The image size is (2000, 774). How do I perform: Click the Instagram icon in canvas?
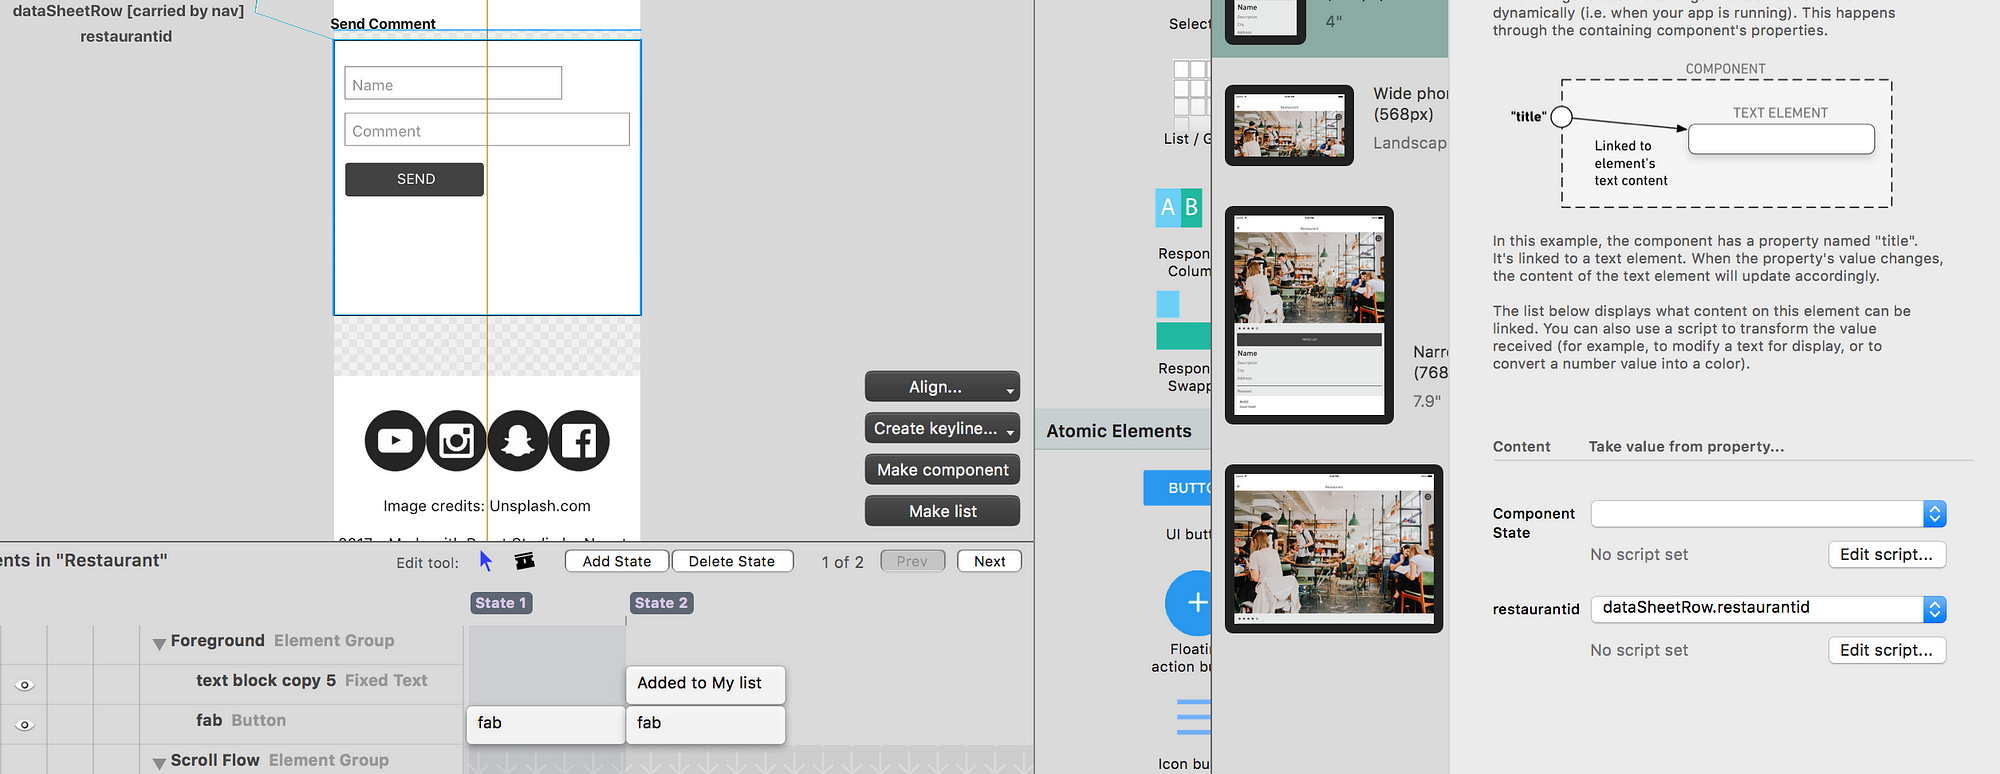456,440
